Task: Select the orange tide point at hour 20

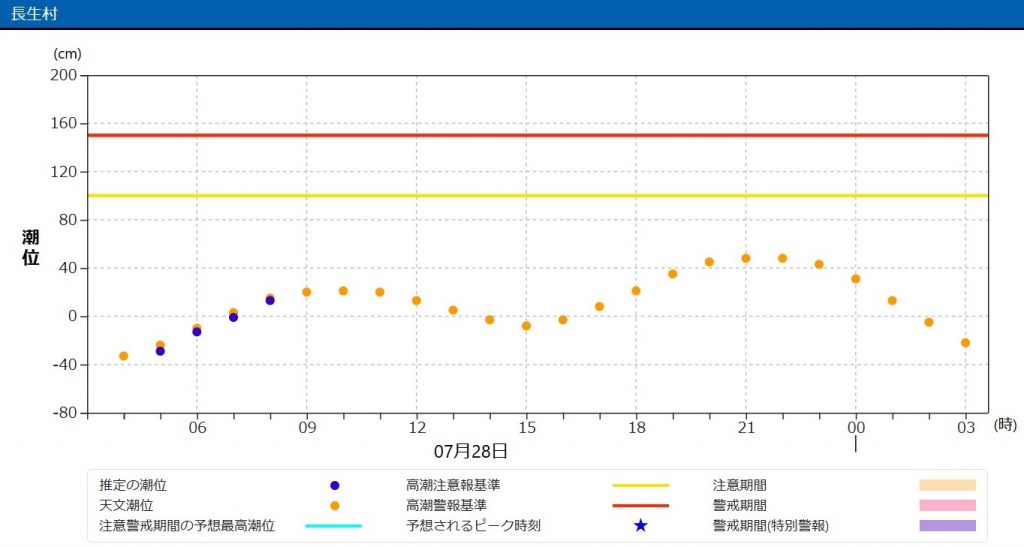Action: [709, 262]
